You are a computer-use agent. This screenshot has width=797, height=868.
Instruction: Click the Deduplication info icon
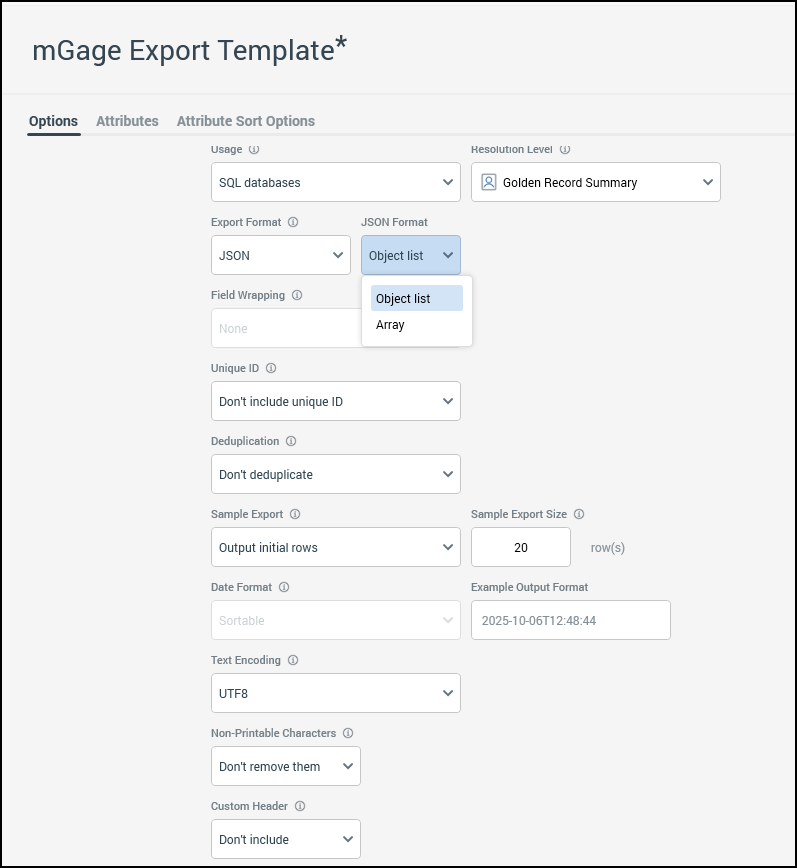pos(291,442)
